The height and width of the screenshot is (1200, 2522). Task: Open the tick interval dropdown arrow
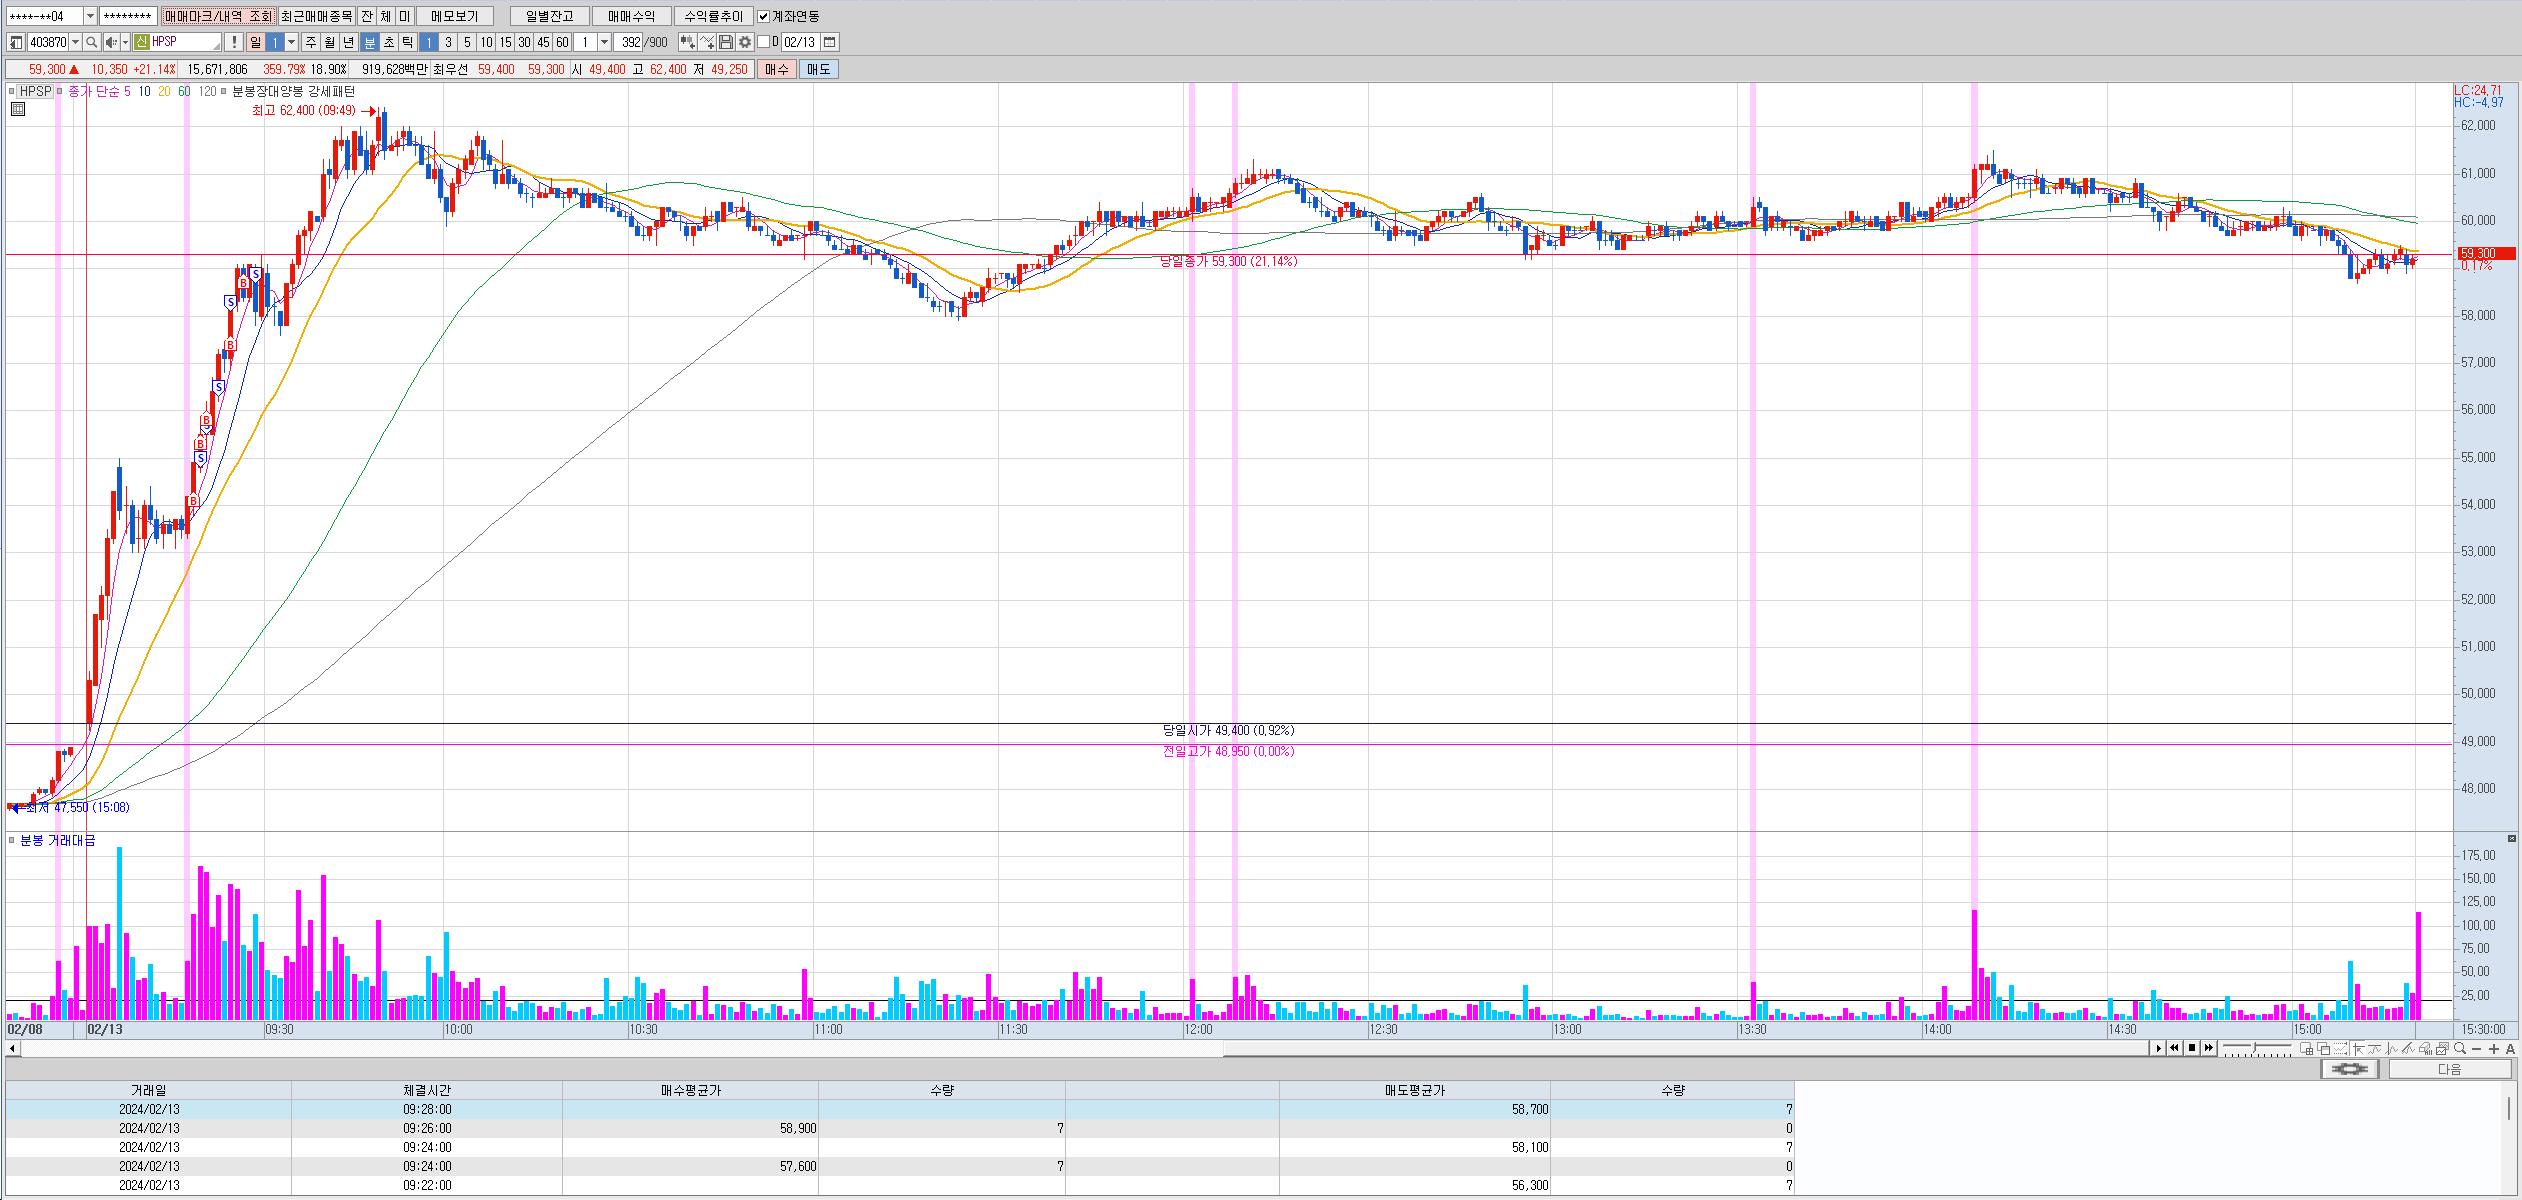tap(604, 42)
